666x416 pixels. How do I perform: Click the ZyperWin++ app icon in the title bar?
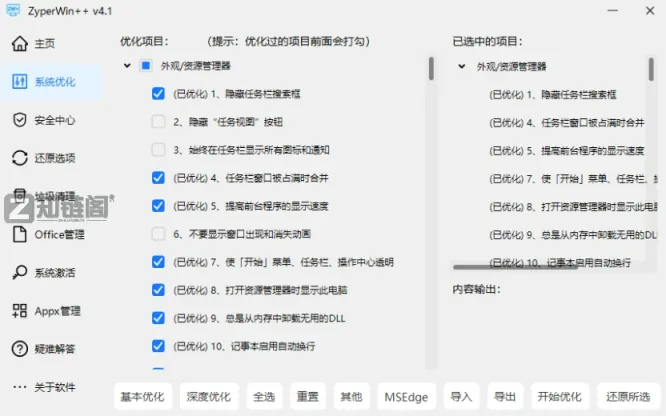[x=13, y=11]
